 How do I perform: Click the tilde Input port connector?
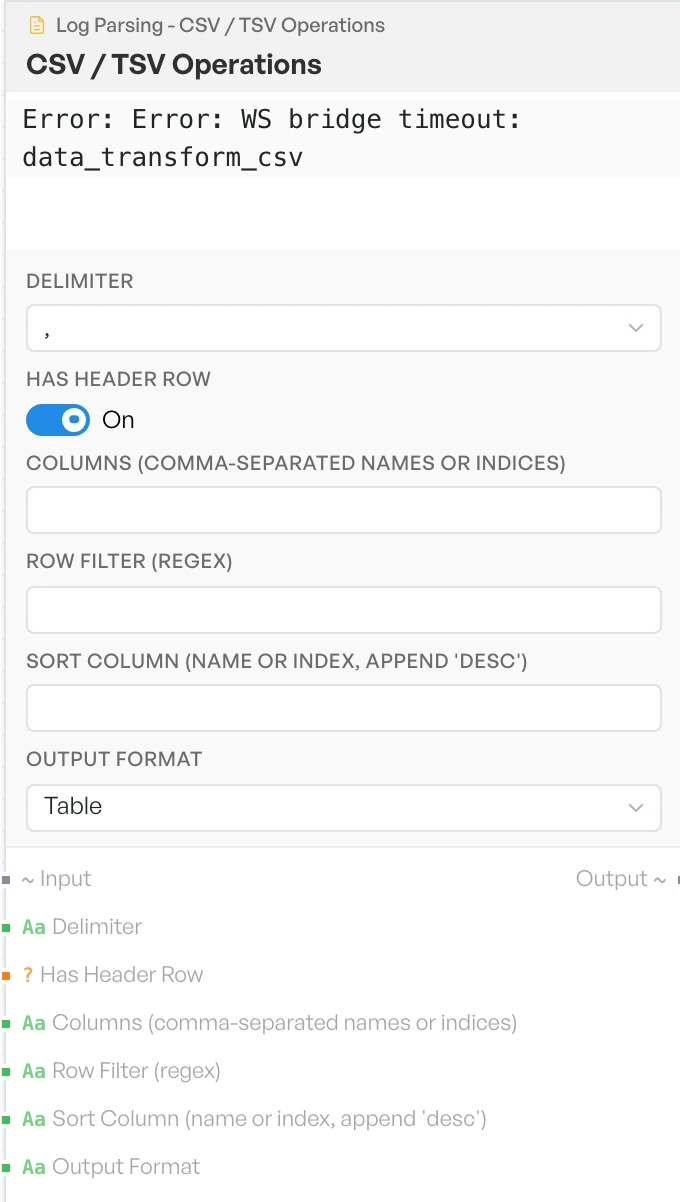click(6, 879)
